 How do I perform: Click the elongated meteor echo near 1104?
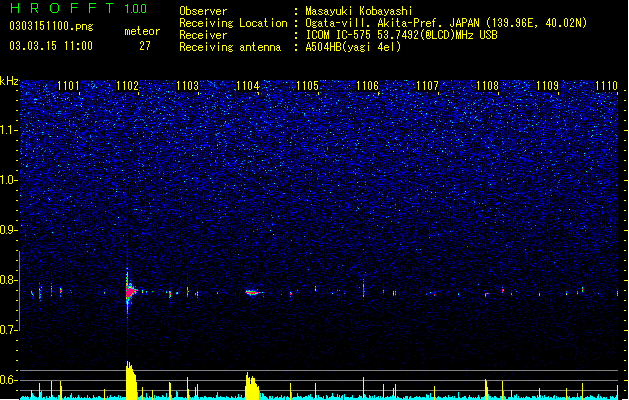(x=253, y=292)
